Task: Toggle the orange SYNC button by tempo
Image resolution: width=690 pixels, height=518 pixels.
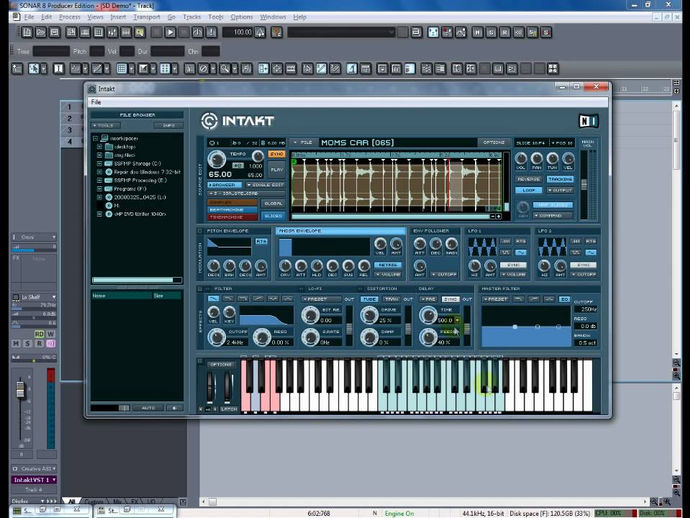Action: pyautogui.click(x=277, y=154)
